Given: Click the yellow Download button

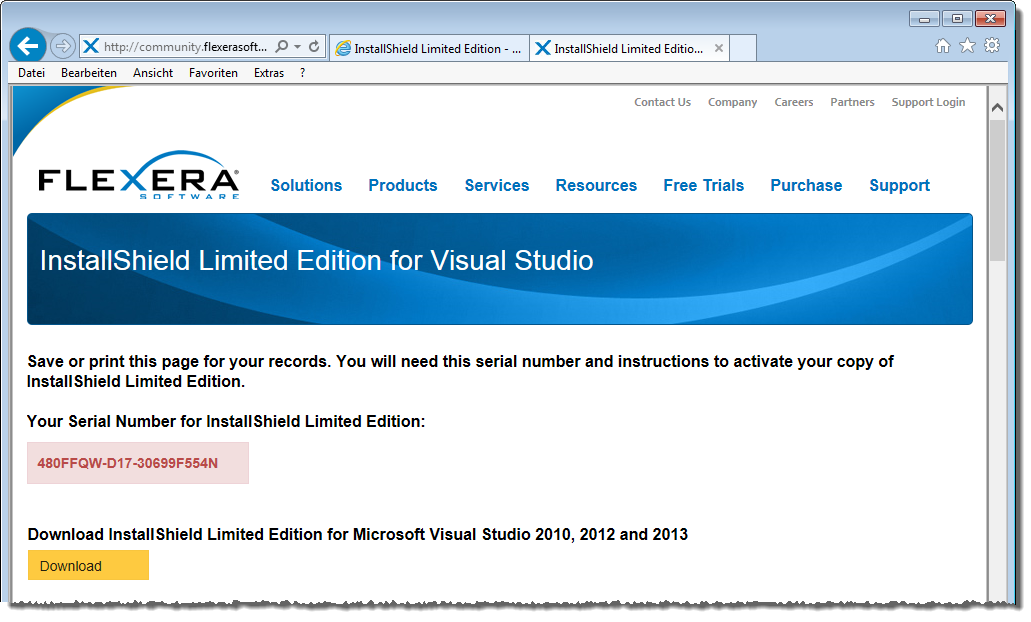Looking at the screenshot, I should (x=88, y=565).
